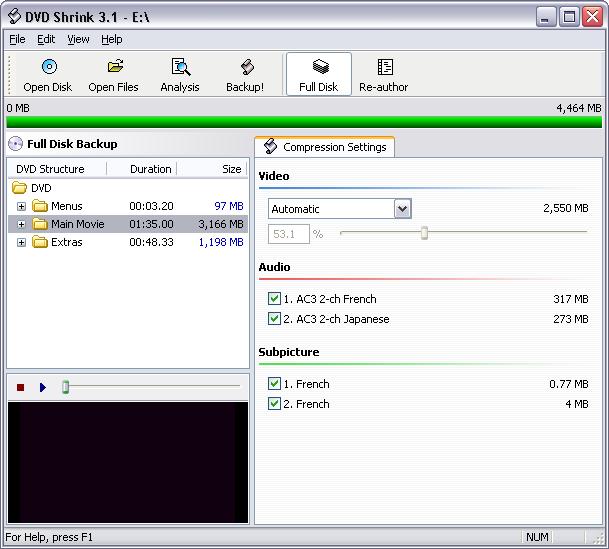Click the Open Disk toolbar icon
Image resolution: width=609 pixels, height=549 pixels.
49,67
